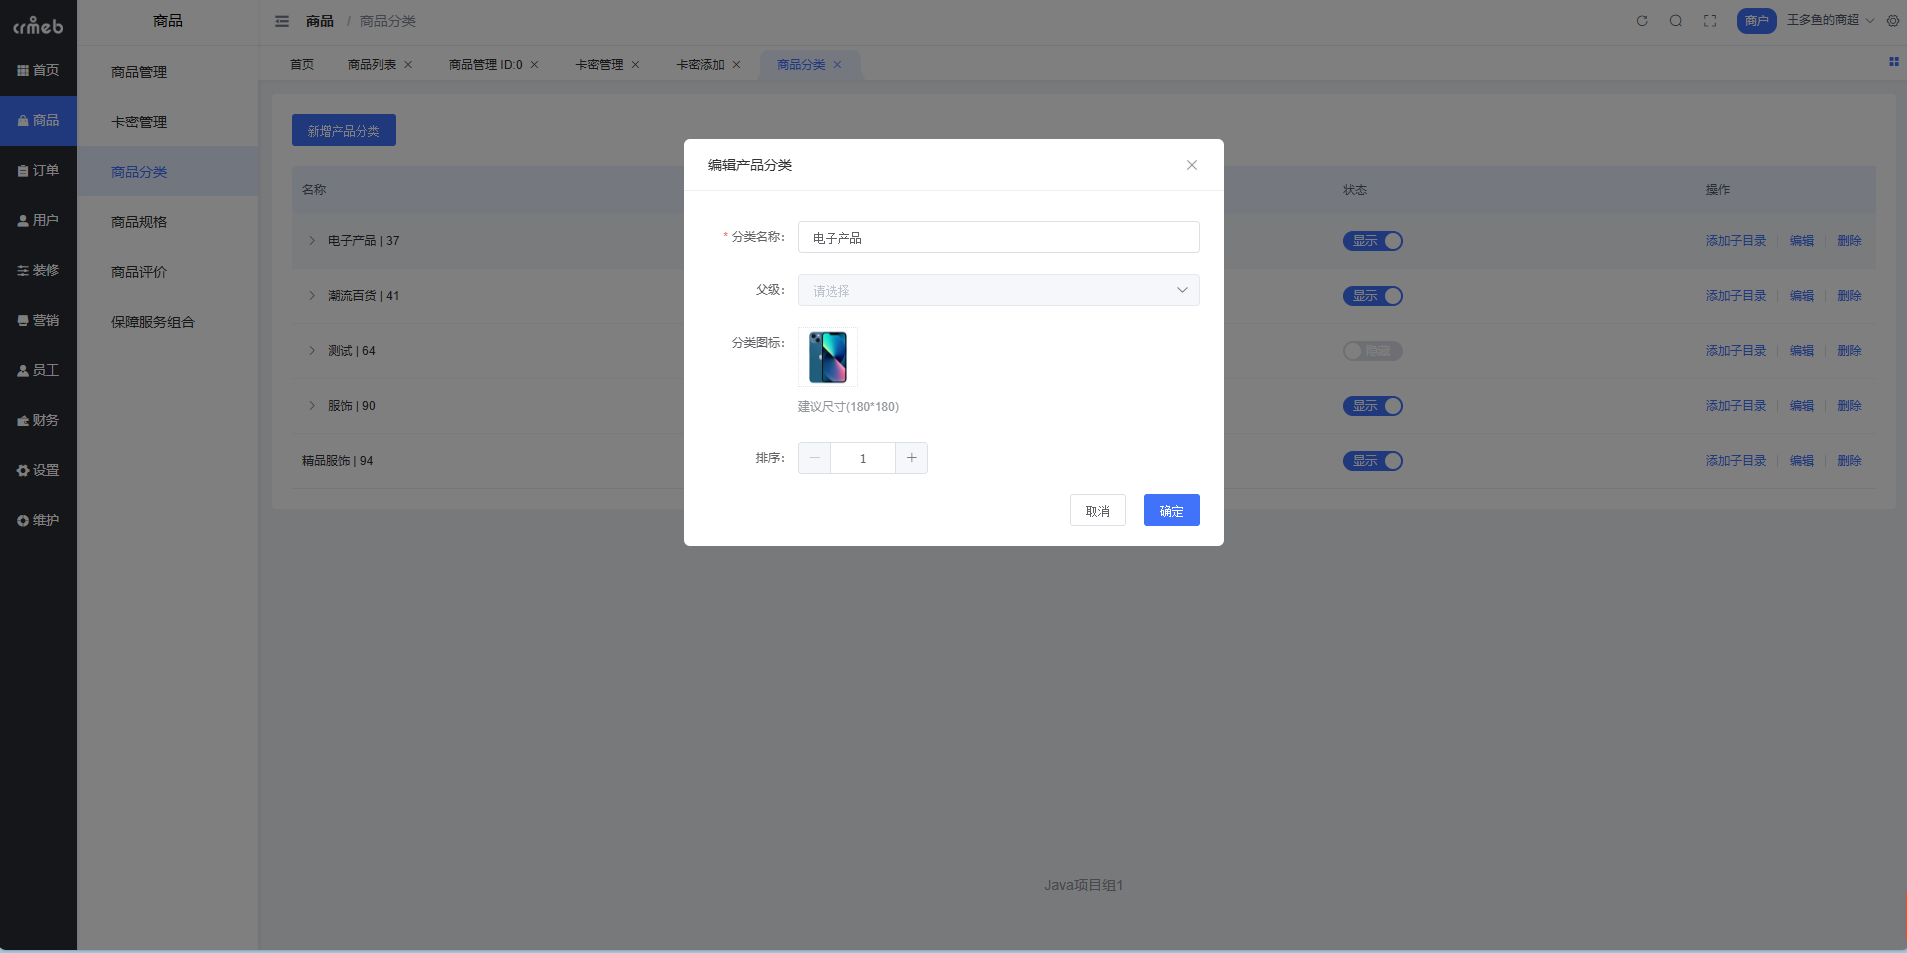
Task: Click the settings gear icon top right
Action: [1893, 21]
